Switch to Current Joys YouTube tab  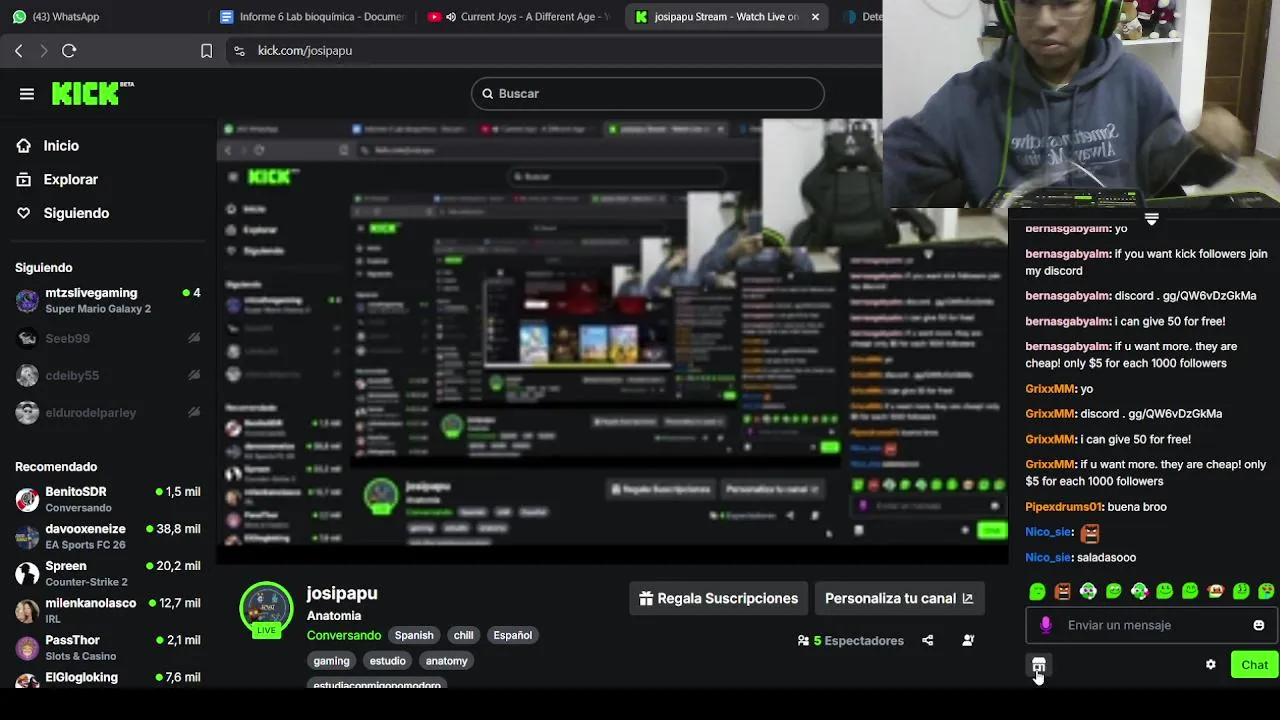(x=518, y=16)
